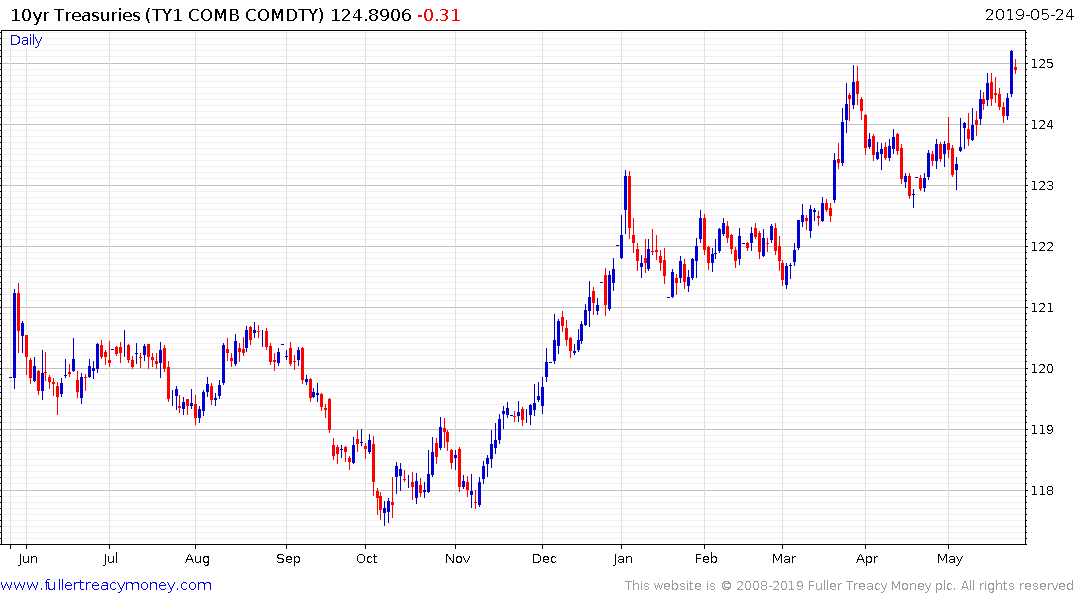
Task: Click the Feb month axis label
Action: tap(706, 558)
